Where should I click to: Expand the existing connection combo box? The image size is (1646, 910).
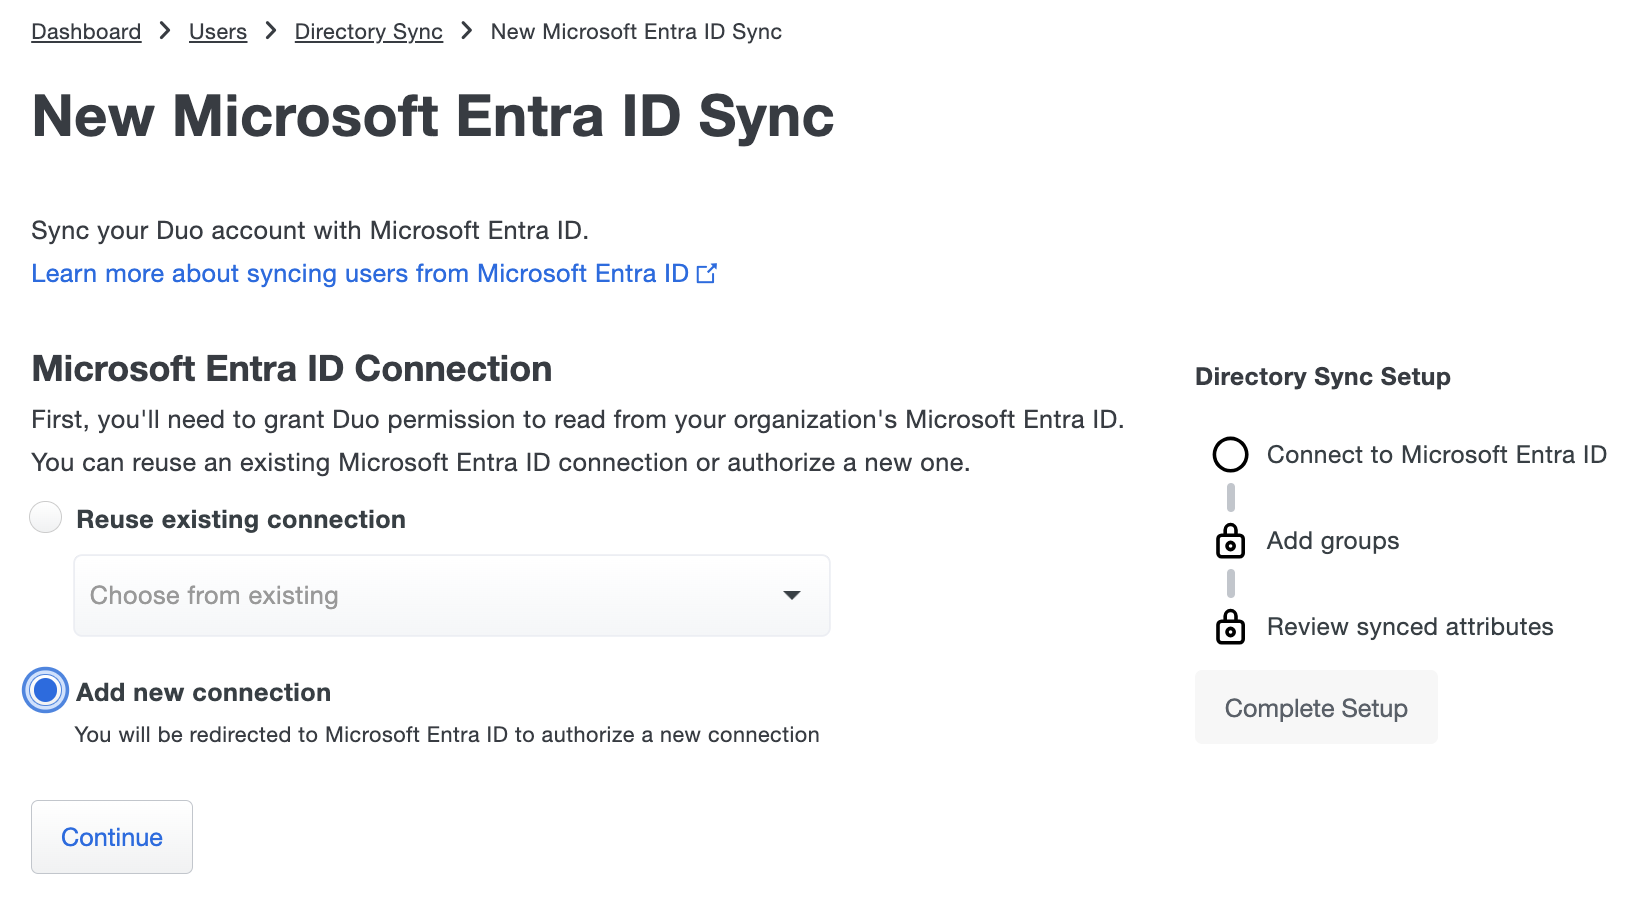(x=450, y=595)
